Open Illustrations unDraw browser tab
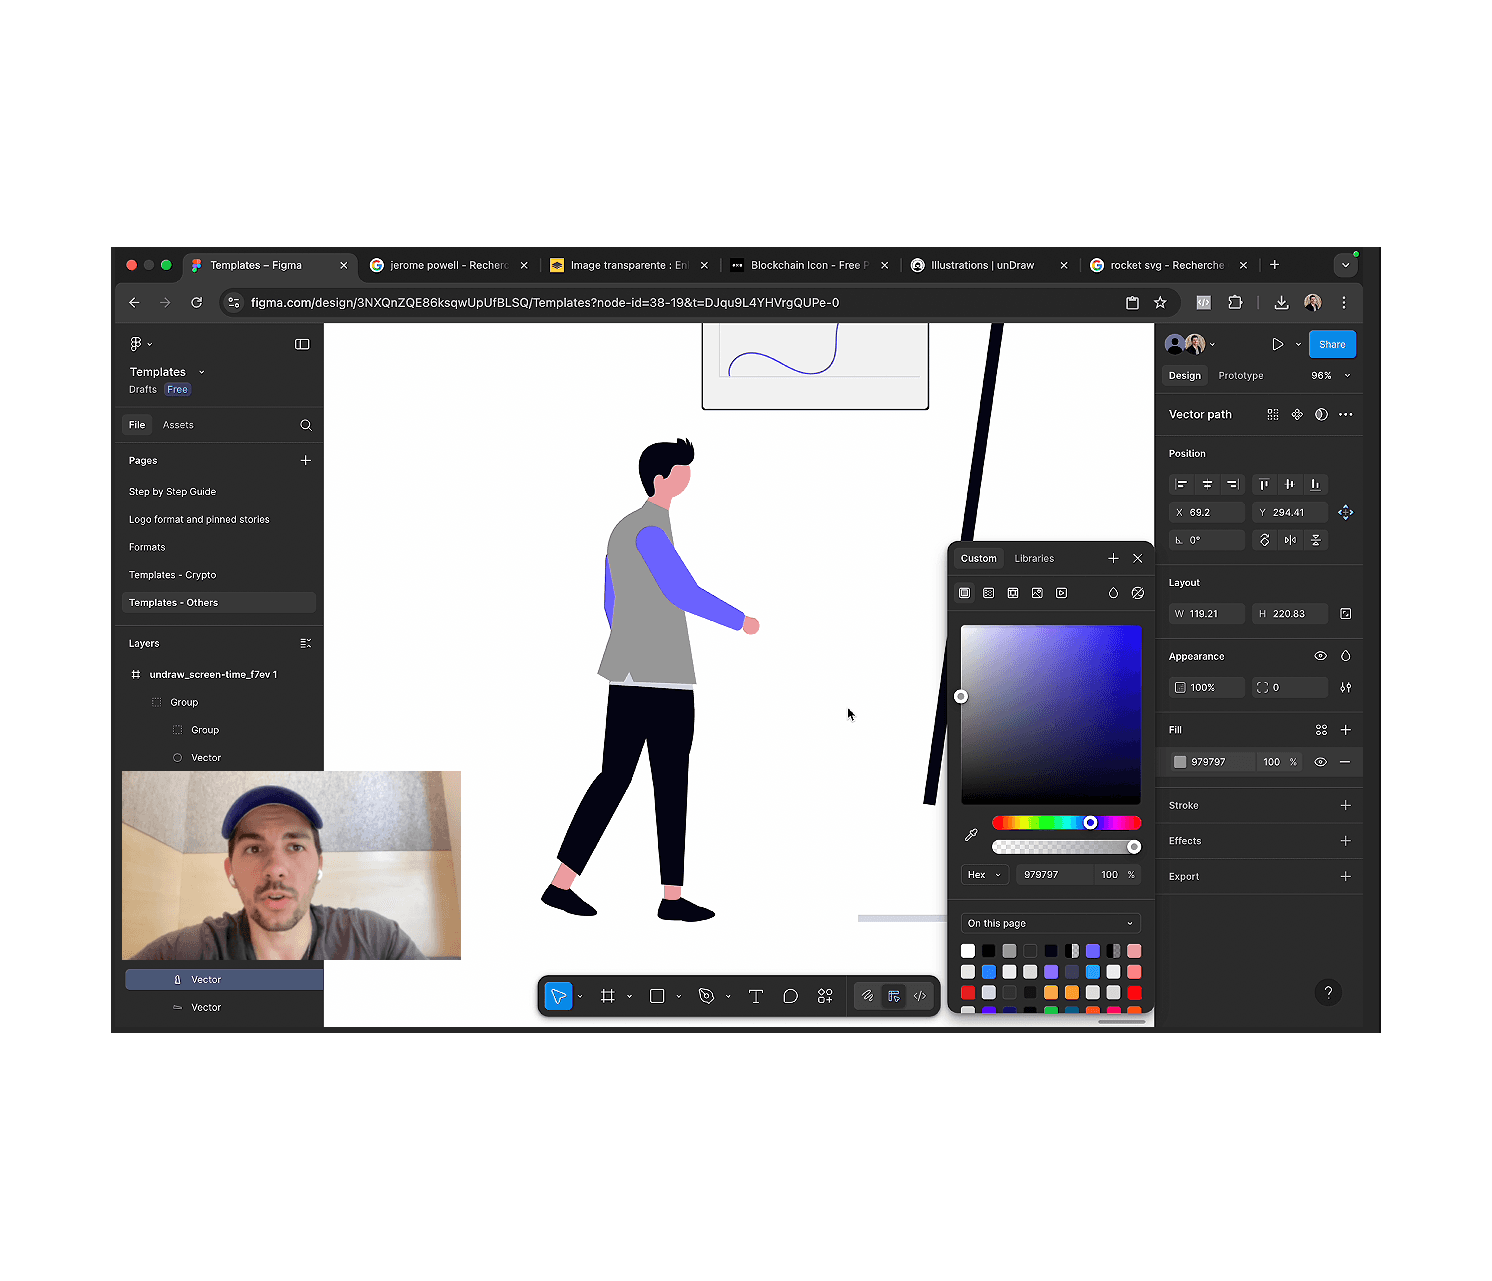The height and width of the screenshot is (1281, 1492). click(x=989, y=265)
